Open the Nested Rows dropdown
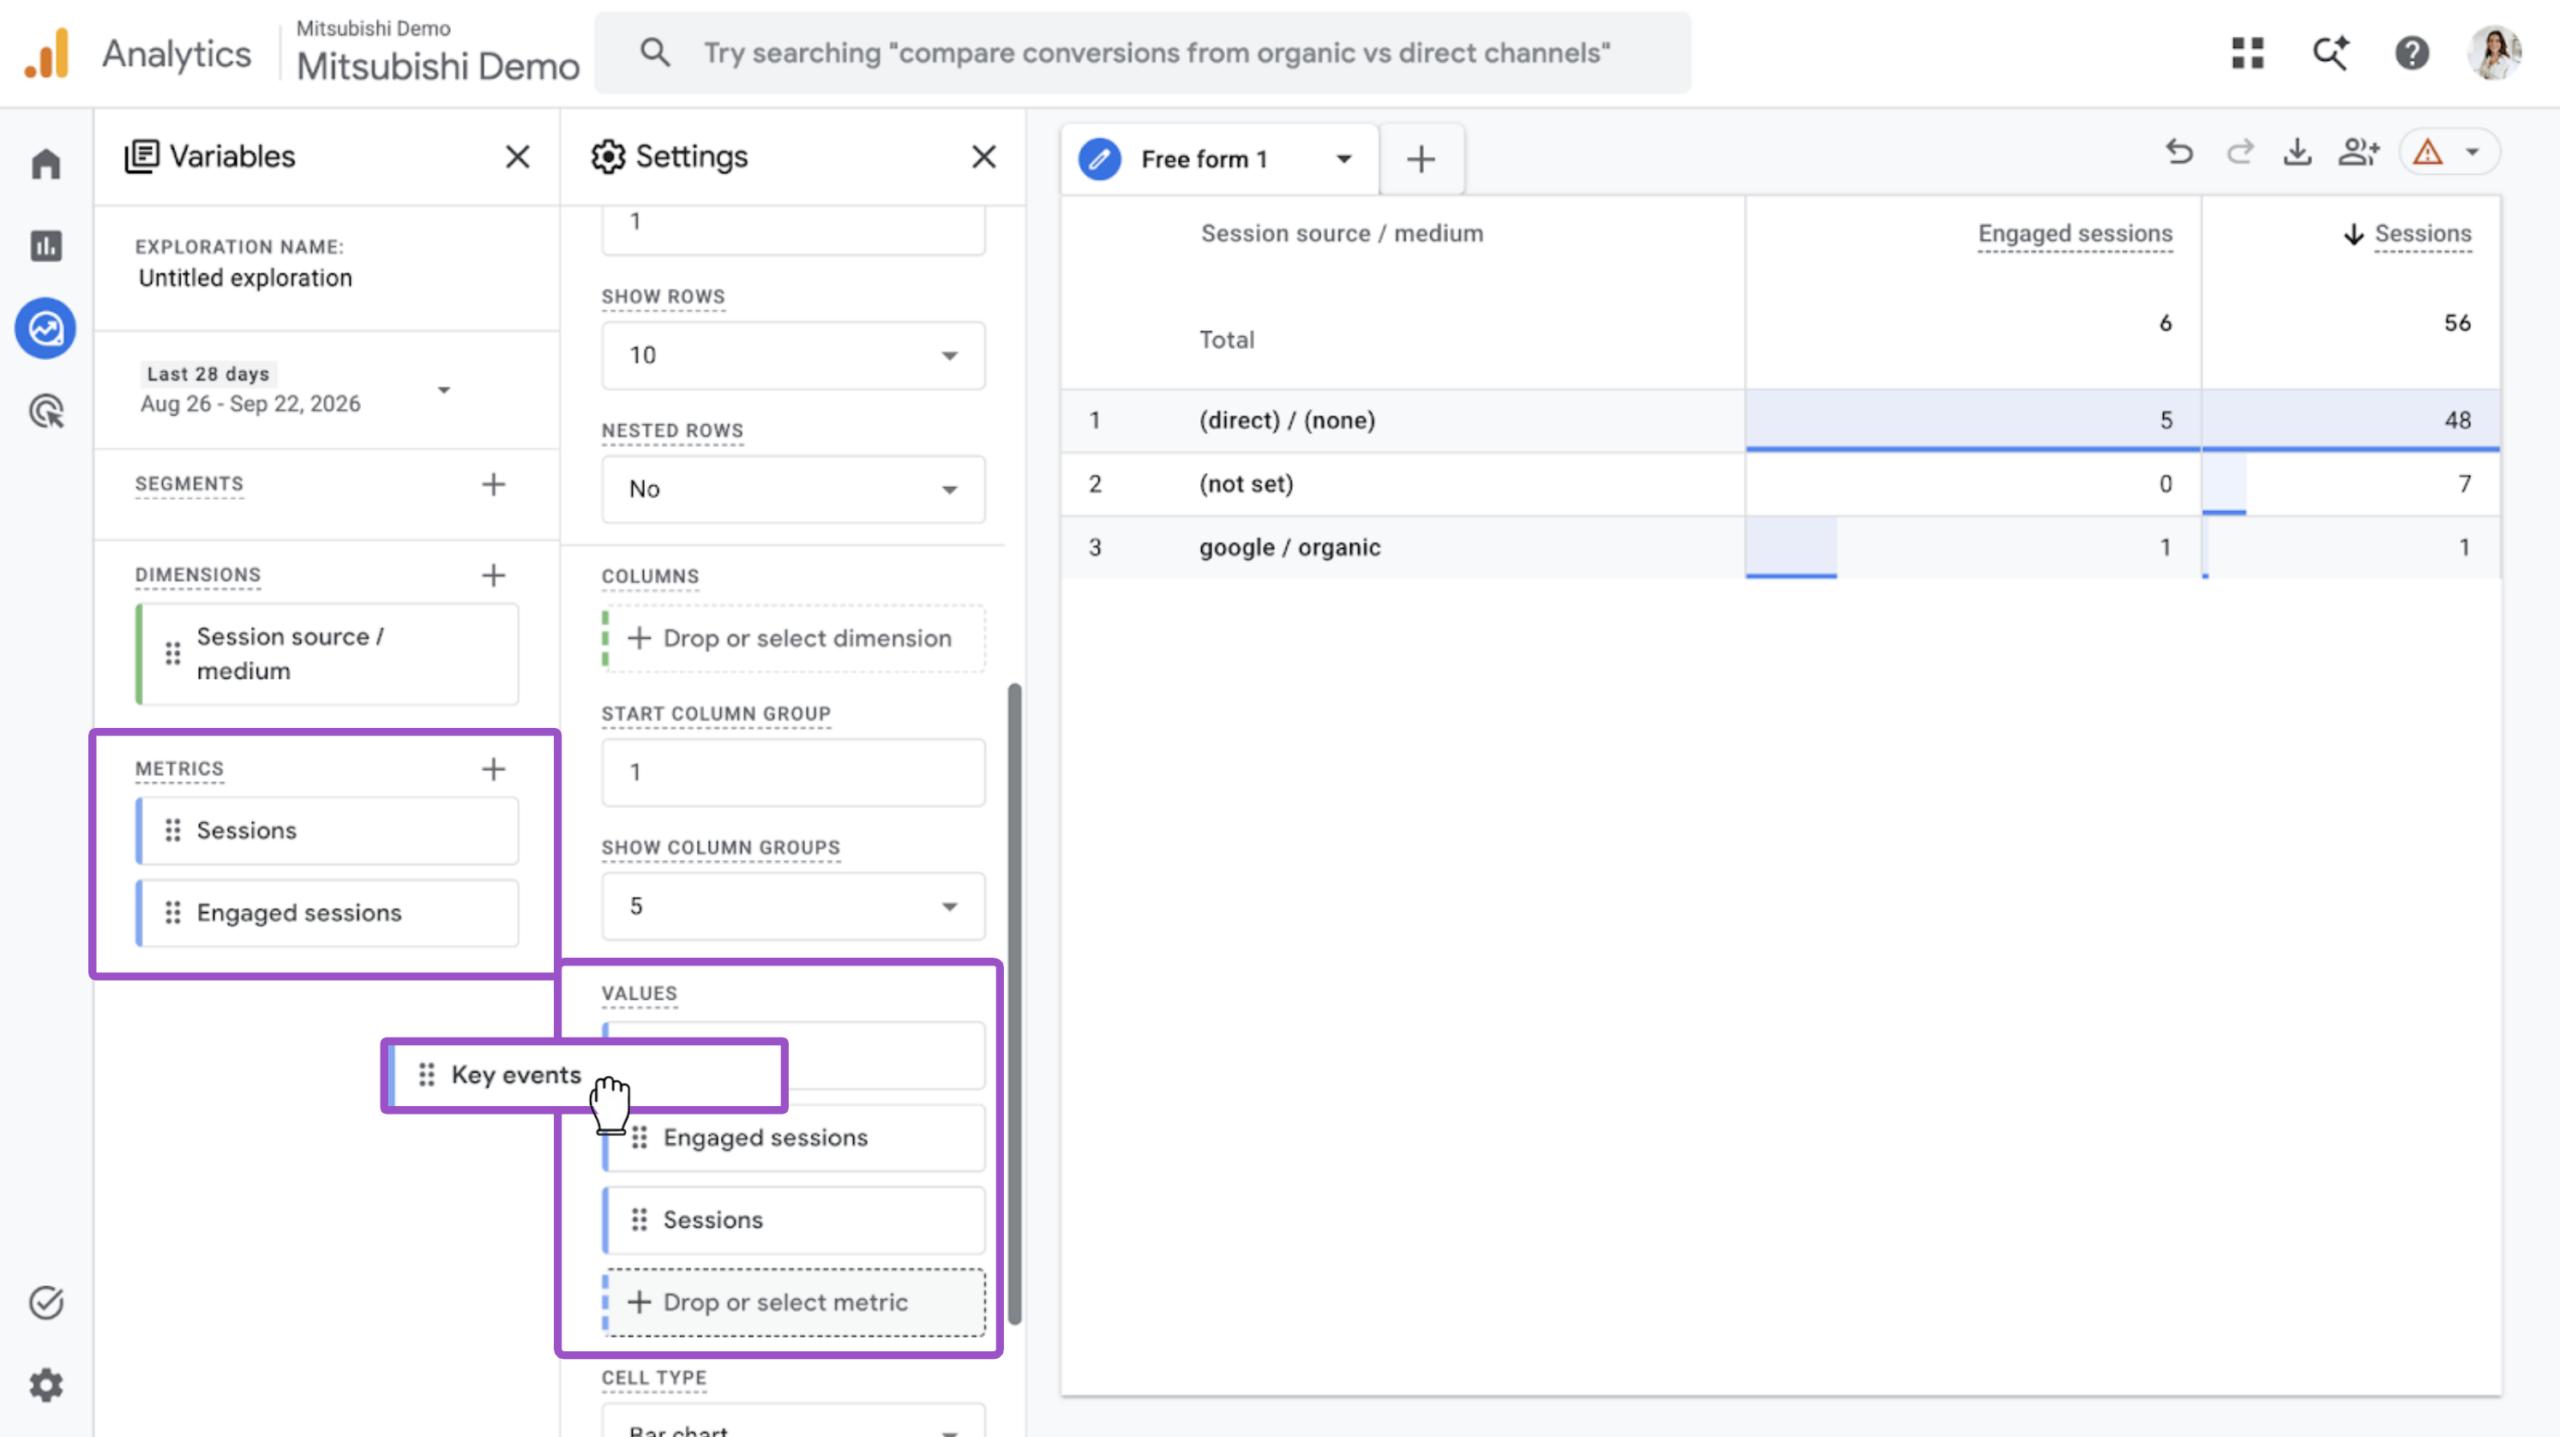The height and width of the screenshot is (1437, 2560). tap(793, 489)
